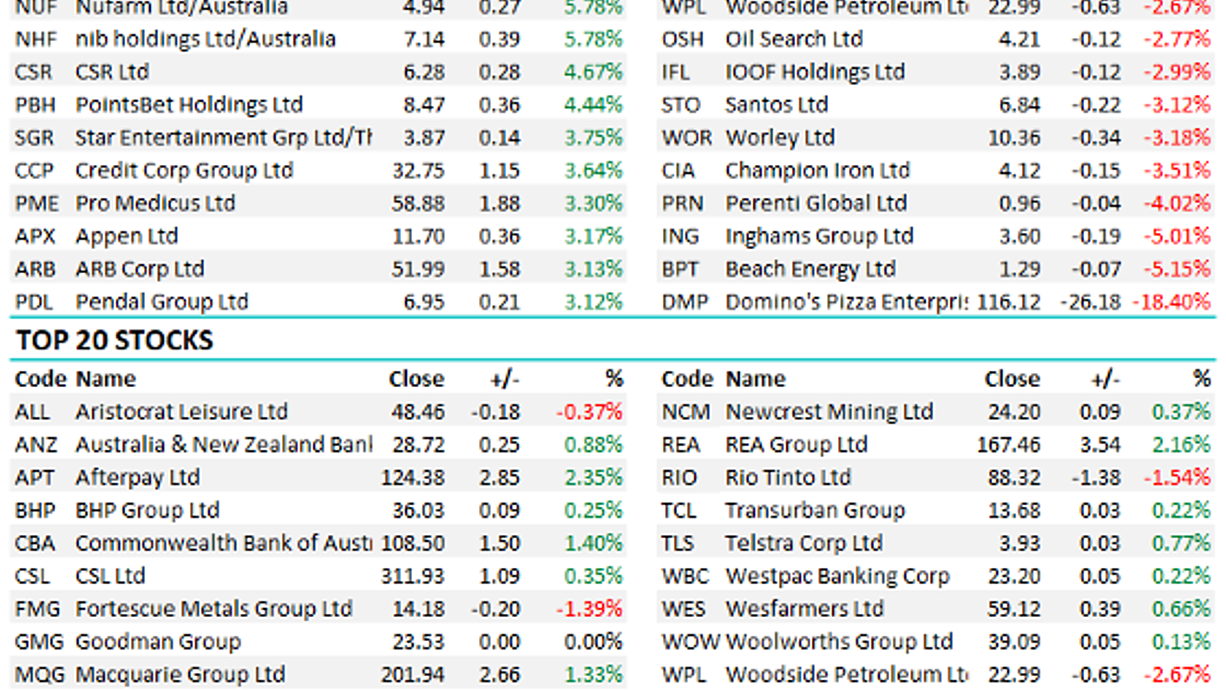Select "Woolworths Group Ltd" name
This screenshot has width=1226, height=690.
point(839,644)
